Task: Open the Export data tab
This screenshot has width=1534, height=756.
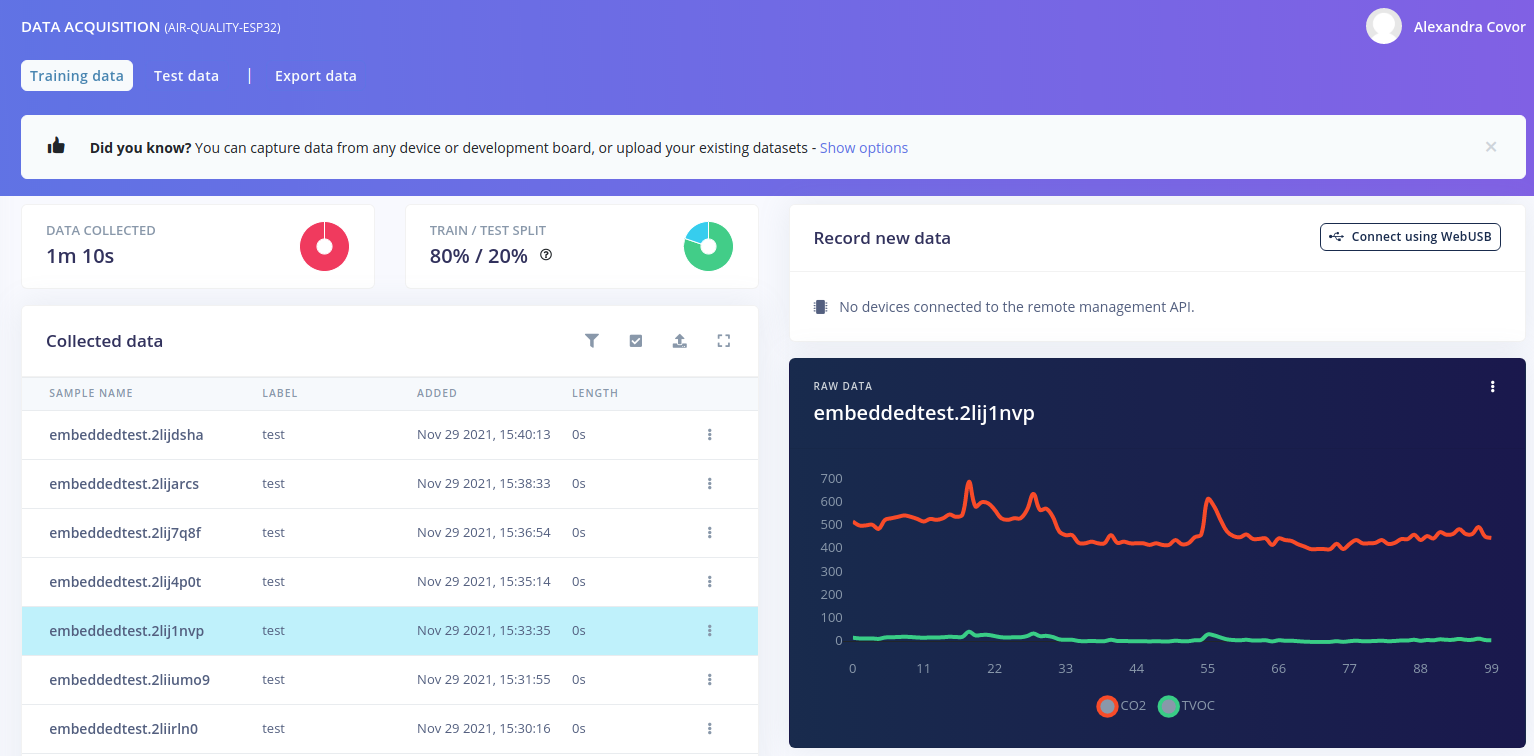Action: coord(315,76)
